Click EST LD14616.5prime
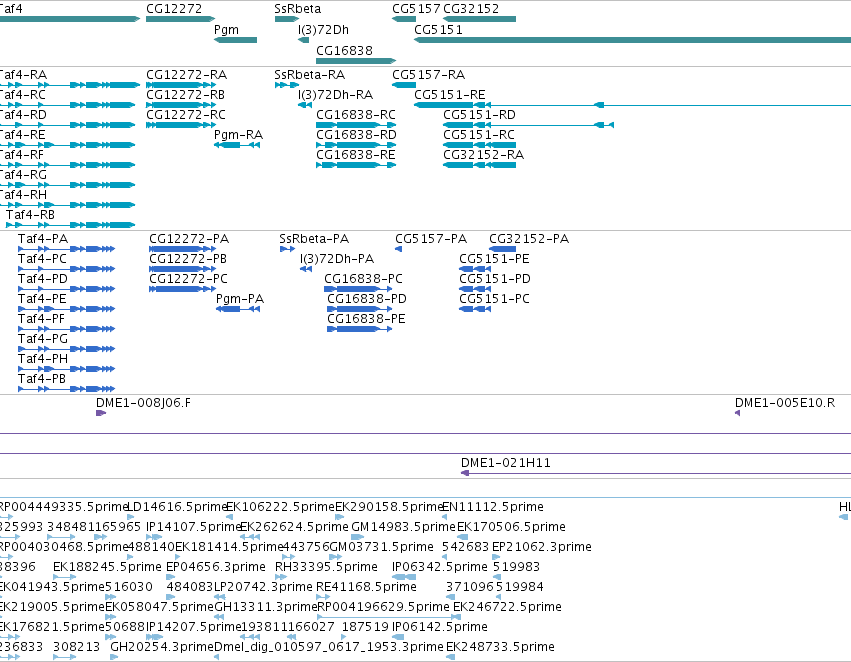 click(130, 517)
